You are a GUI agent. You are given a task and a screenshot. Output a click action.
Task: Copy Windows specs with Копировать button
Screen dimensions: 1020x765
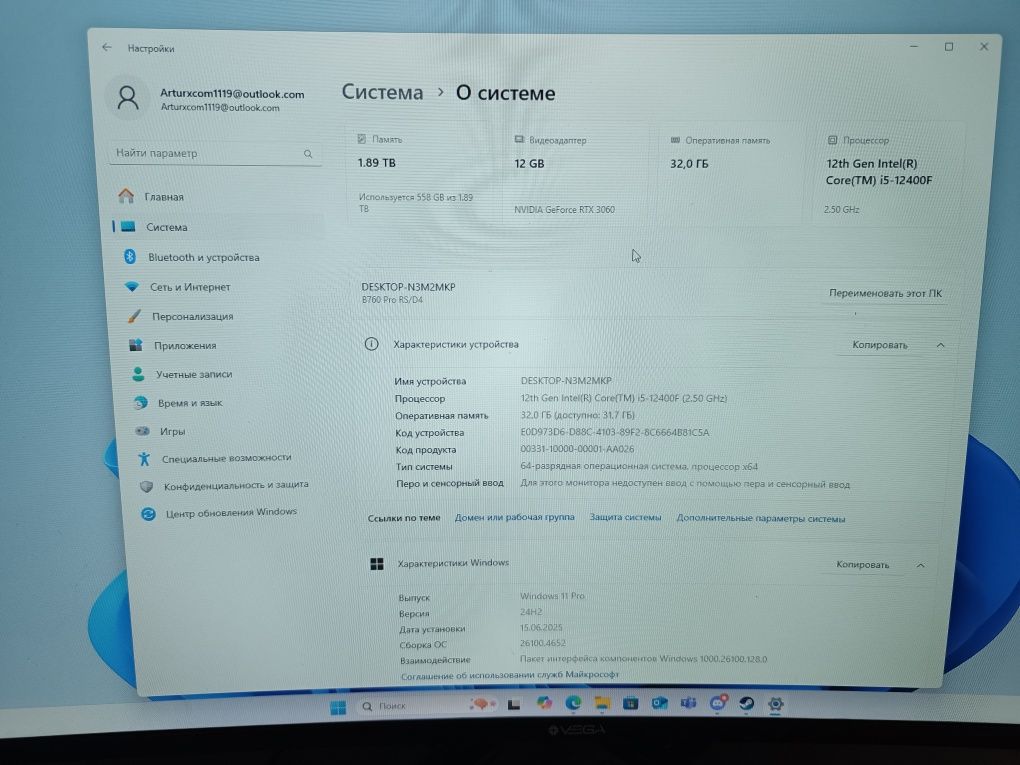click(x=863, y=565)
